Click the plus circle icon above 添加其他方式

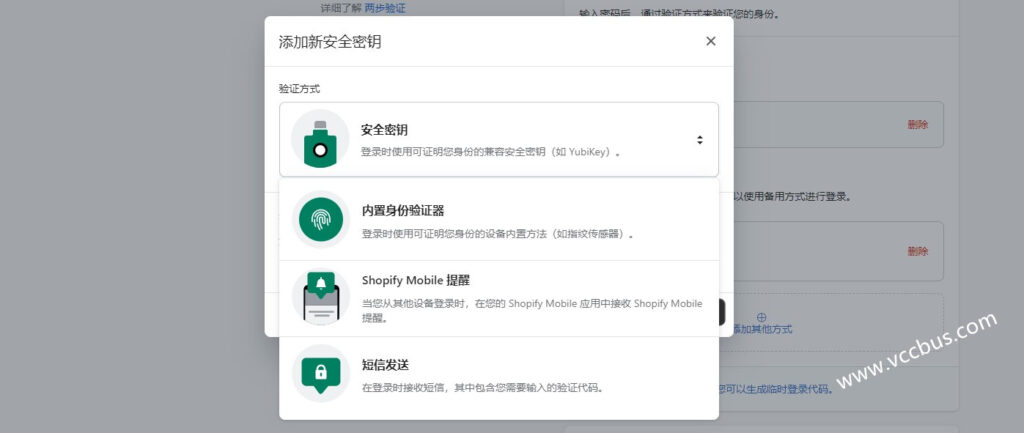[761, 316]
